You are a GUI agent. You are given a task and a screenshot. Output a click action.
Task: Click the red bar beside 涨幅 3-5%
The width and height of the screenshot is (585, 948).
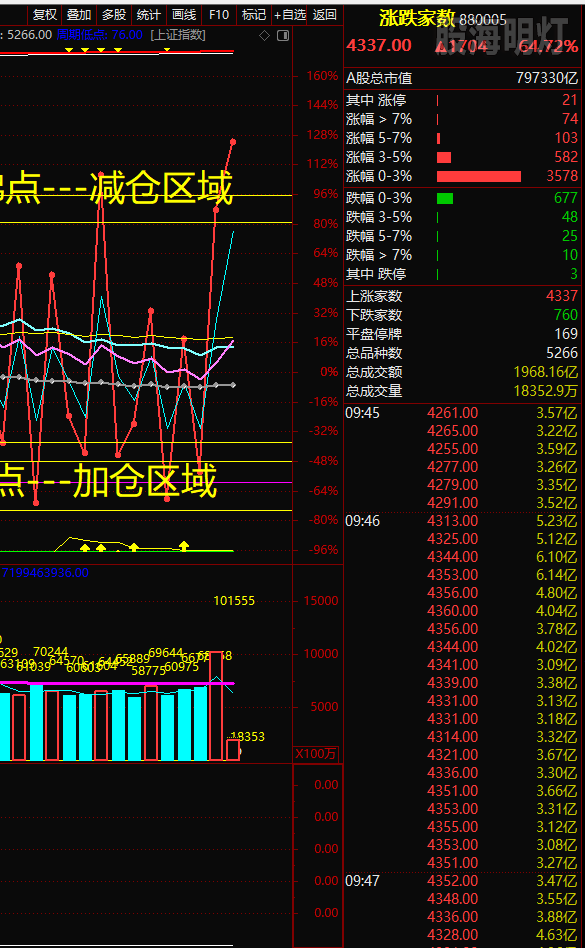pyautogui.click(x=444, y=157)
